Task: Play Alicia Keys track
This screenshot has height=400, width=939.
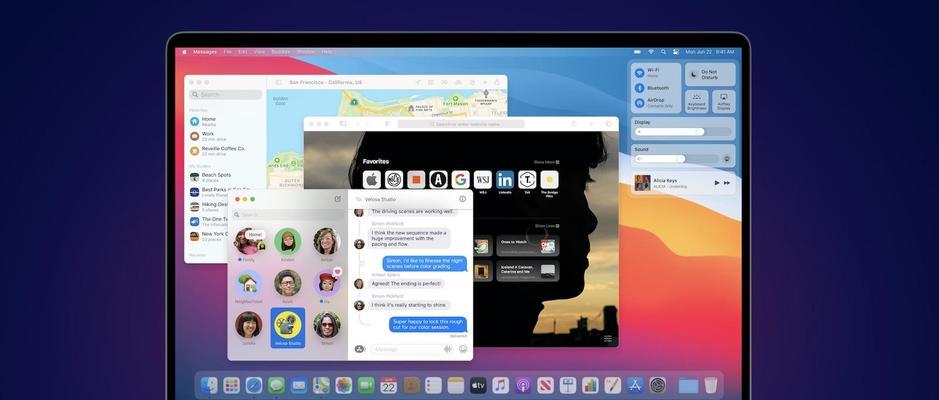Action: click(717, 183)
